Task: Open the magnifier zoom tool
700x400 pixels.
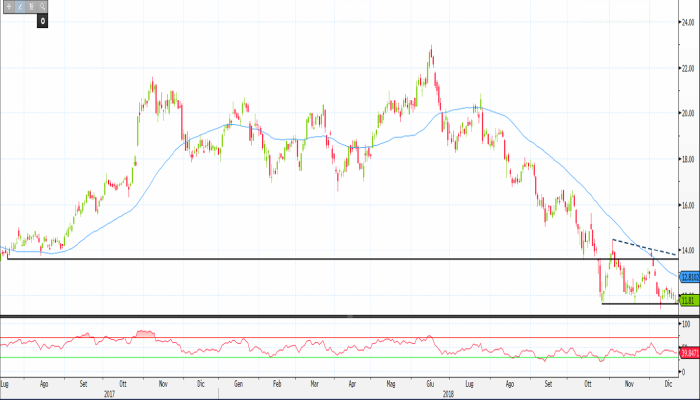Action: 43,6
